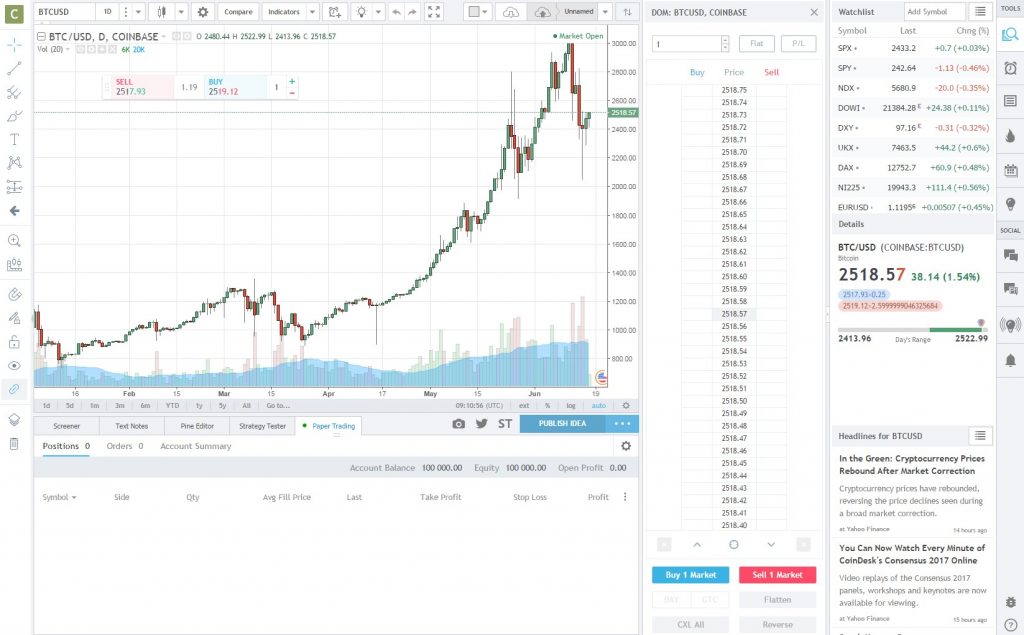
Task: Create an alert with the alarm-plus icon
Action: [334, 12]
